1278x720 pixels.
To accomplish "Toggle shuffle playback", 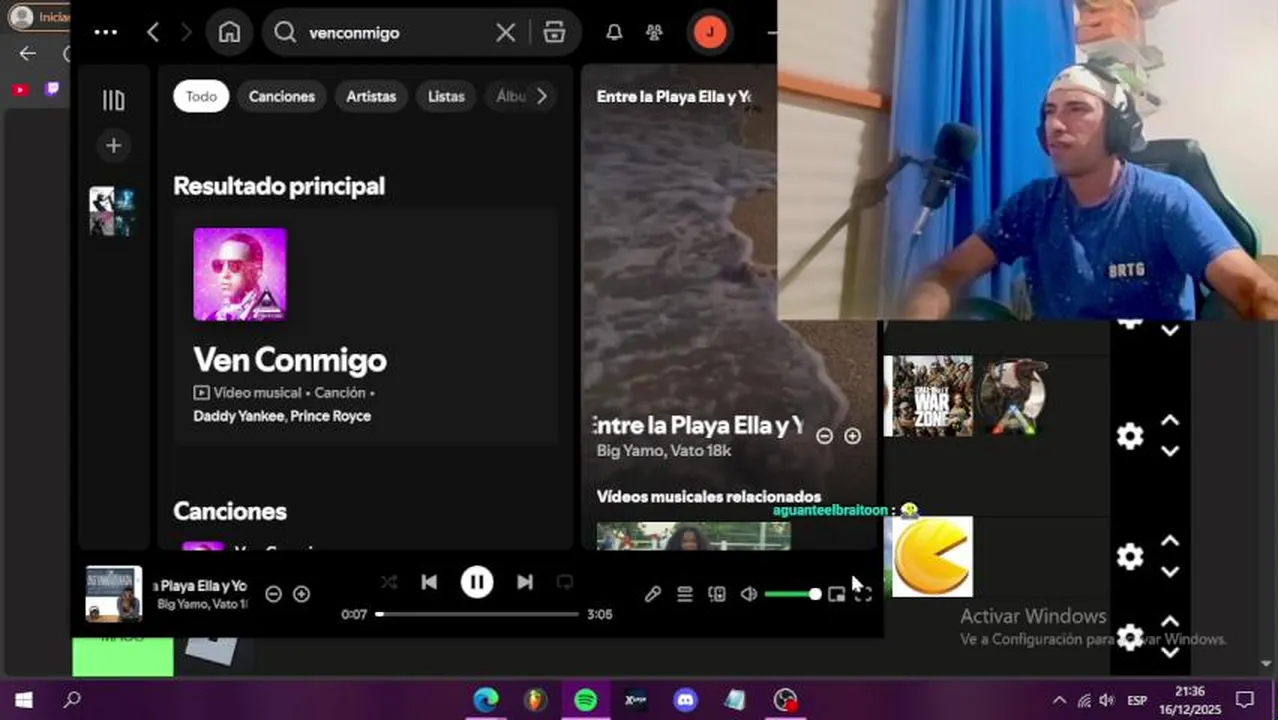I will [x=389, y=582].
